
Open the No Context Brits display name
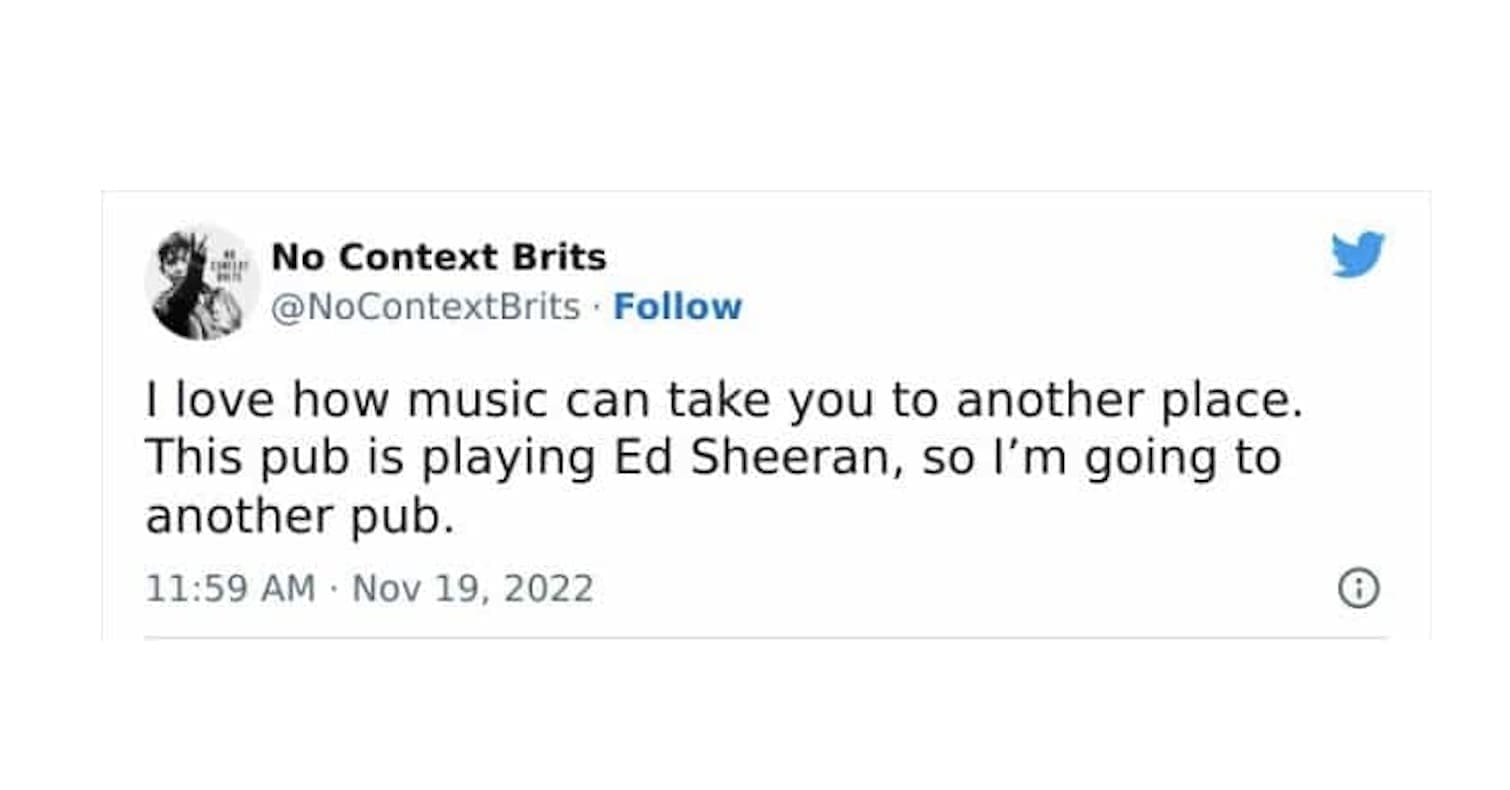click(x=439, y=258)
